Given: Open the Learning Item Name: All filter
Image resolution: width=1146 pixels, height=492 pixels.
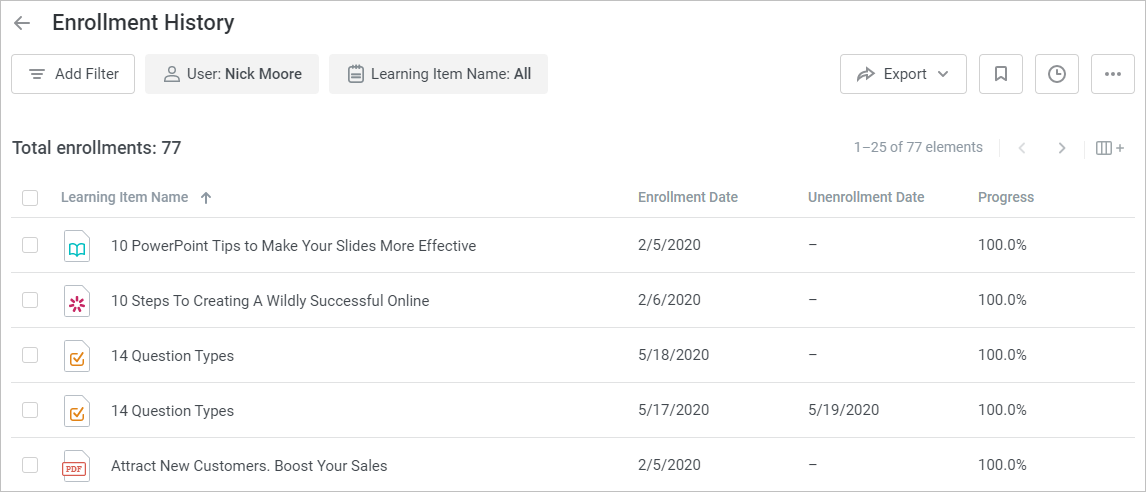Looking at the screenshot, I should pyautogui.click(x=438, y=74).
